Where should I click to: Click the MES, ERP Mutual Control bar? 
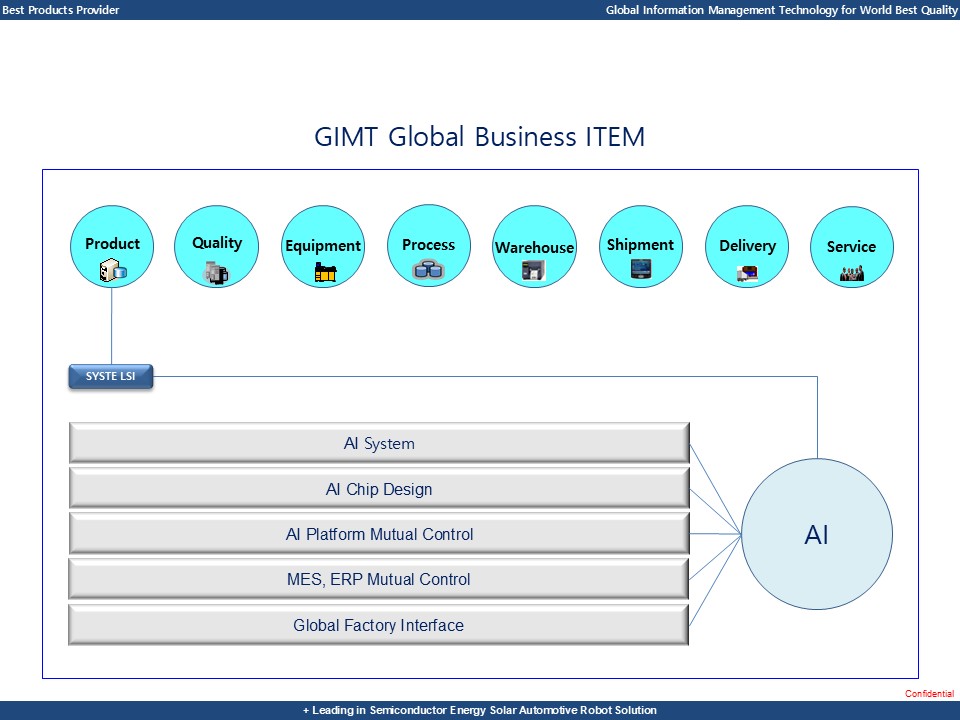pos(378,579)
